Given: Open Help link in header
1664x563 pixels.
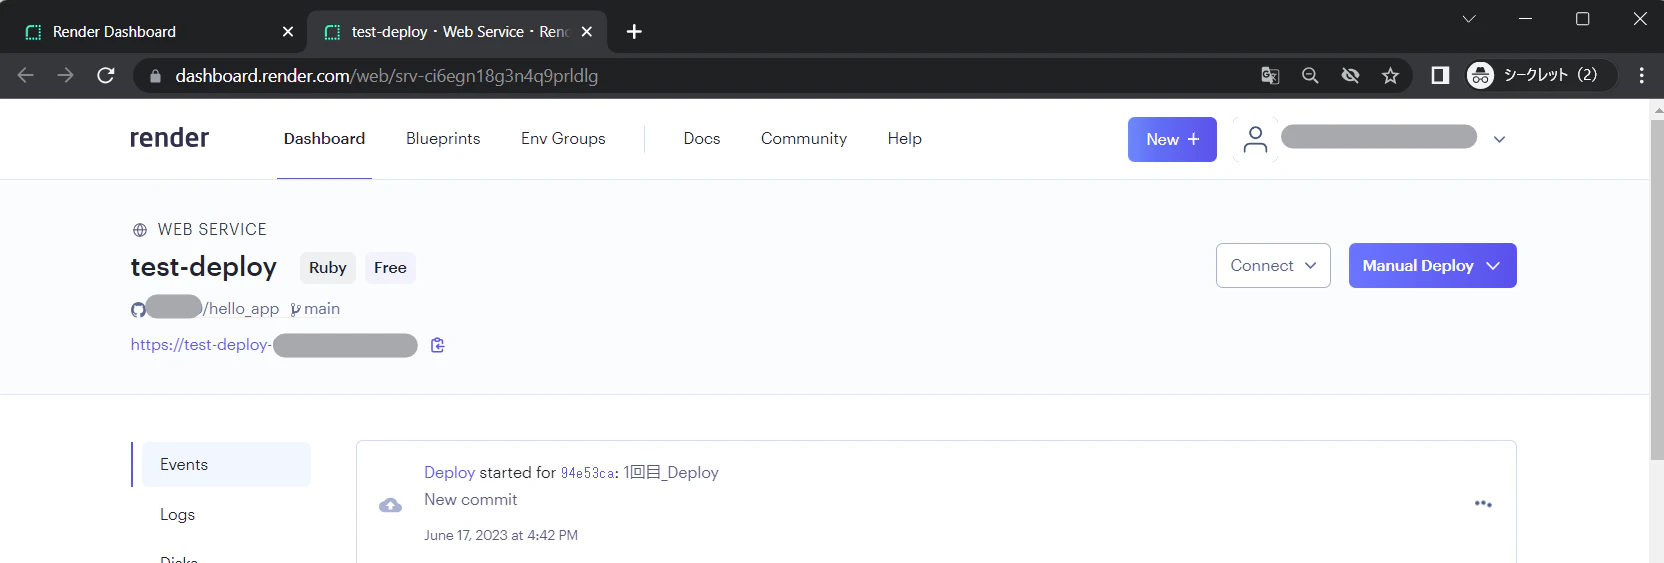Looking at the screenshot, I should 905,139.
